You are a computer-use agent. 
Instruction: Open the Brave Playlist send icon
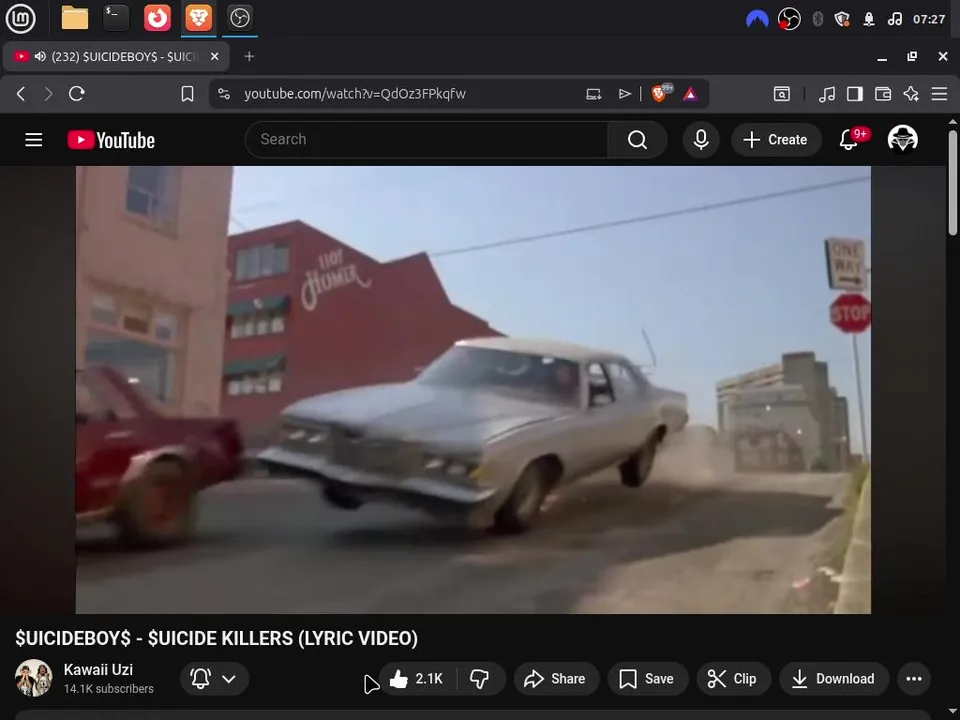click(624, 94)
